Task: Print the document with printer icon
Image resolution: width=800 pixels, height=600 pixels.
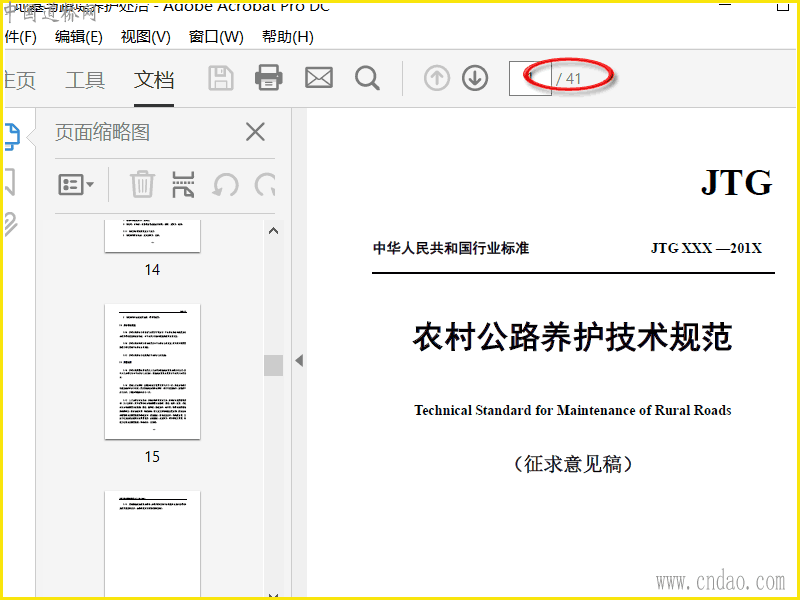Action: click(x=269, y=78)
